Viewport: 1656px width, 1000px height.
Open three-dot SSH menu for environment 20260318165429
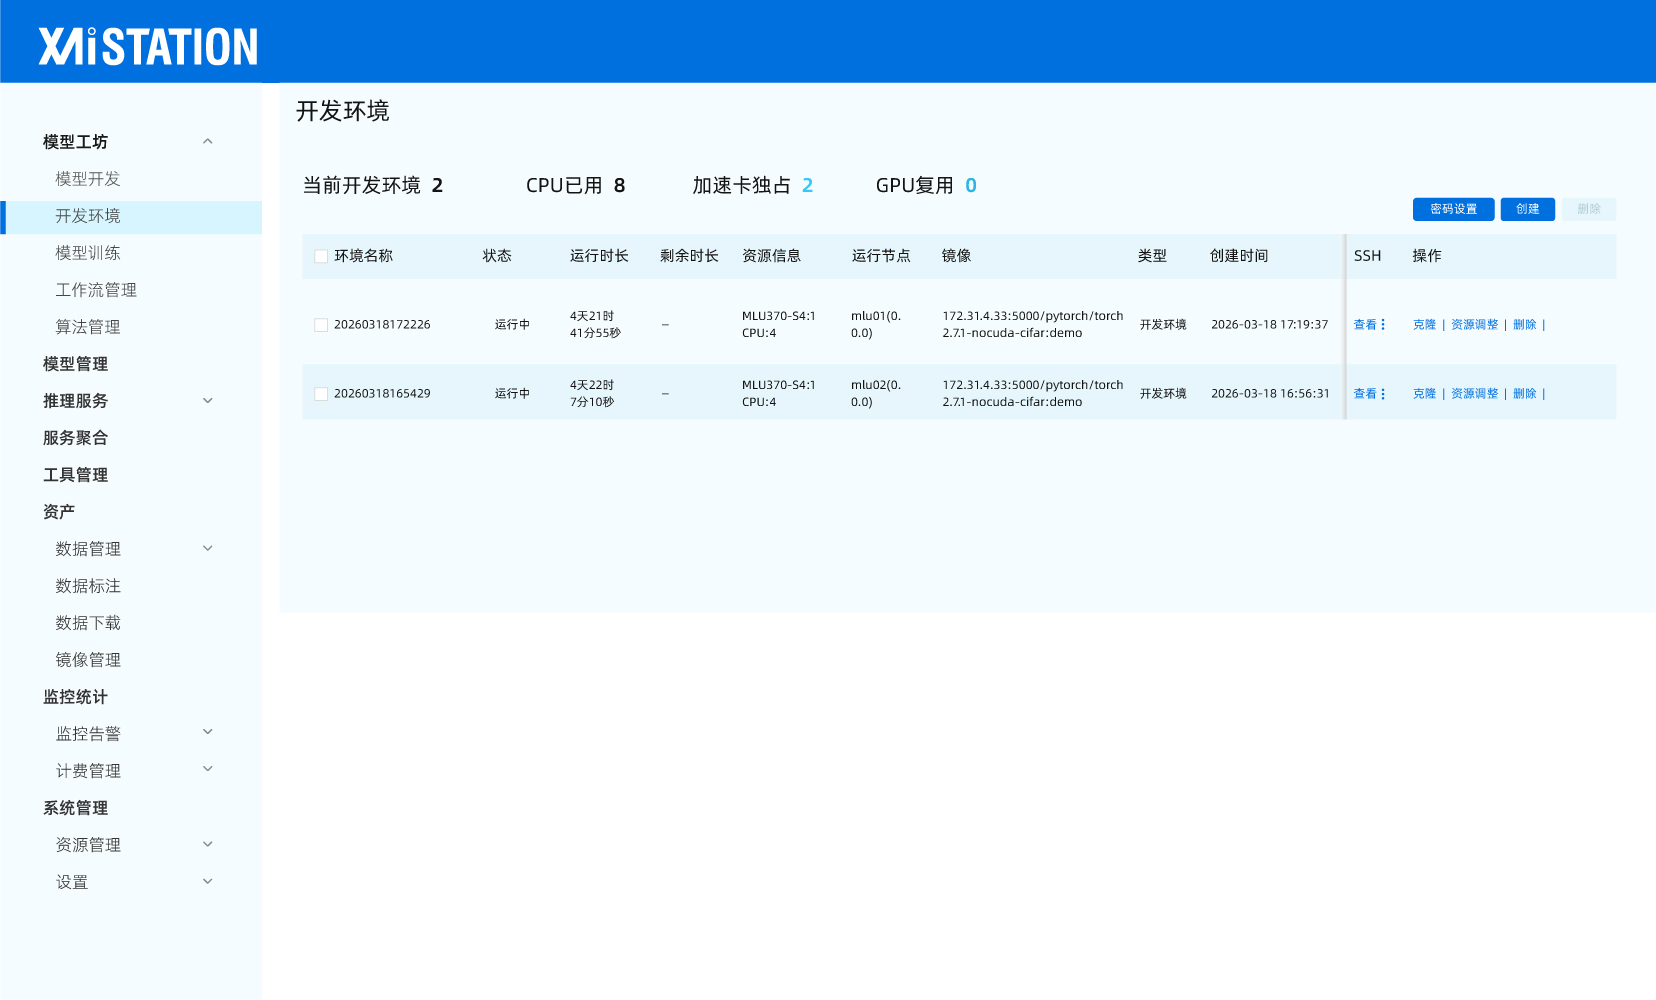(1383, 394)
